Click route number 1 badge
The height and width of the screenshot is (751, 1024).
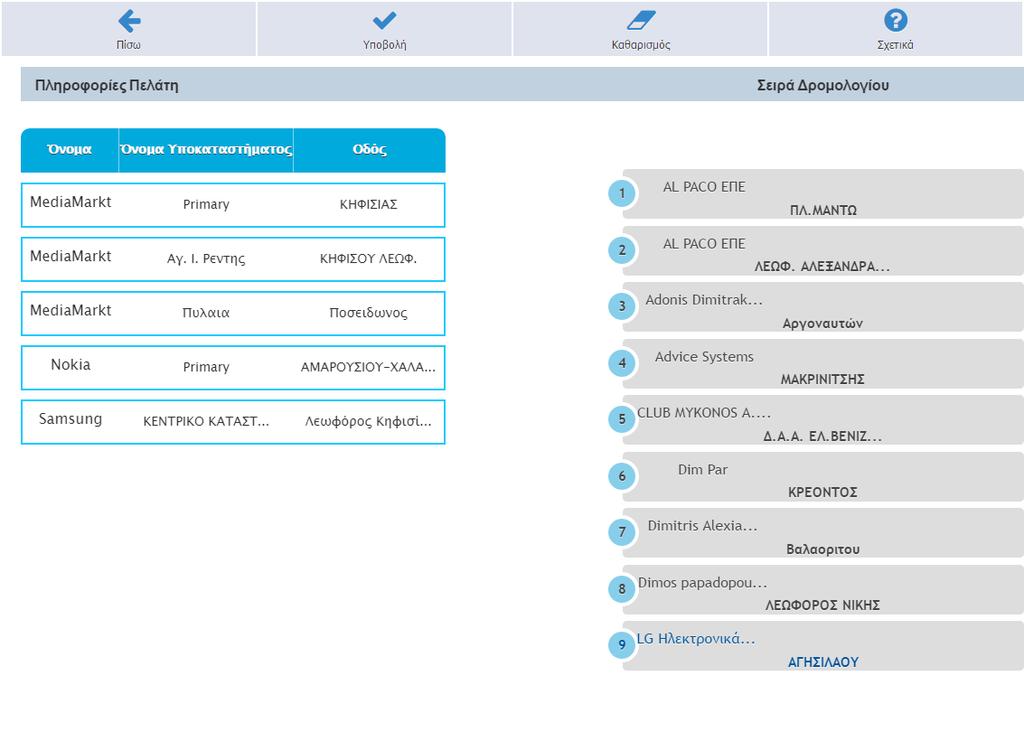pyautogui.click(x=622, y=193)
